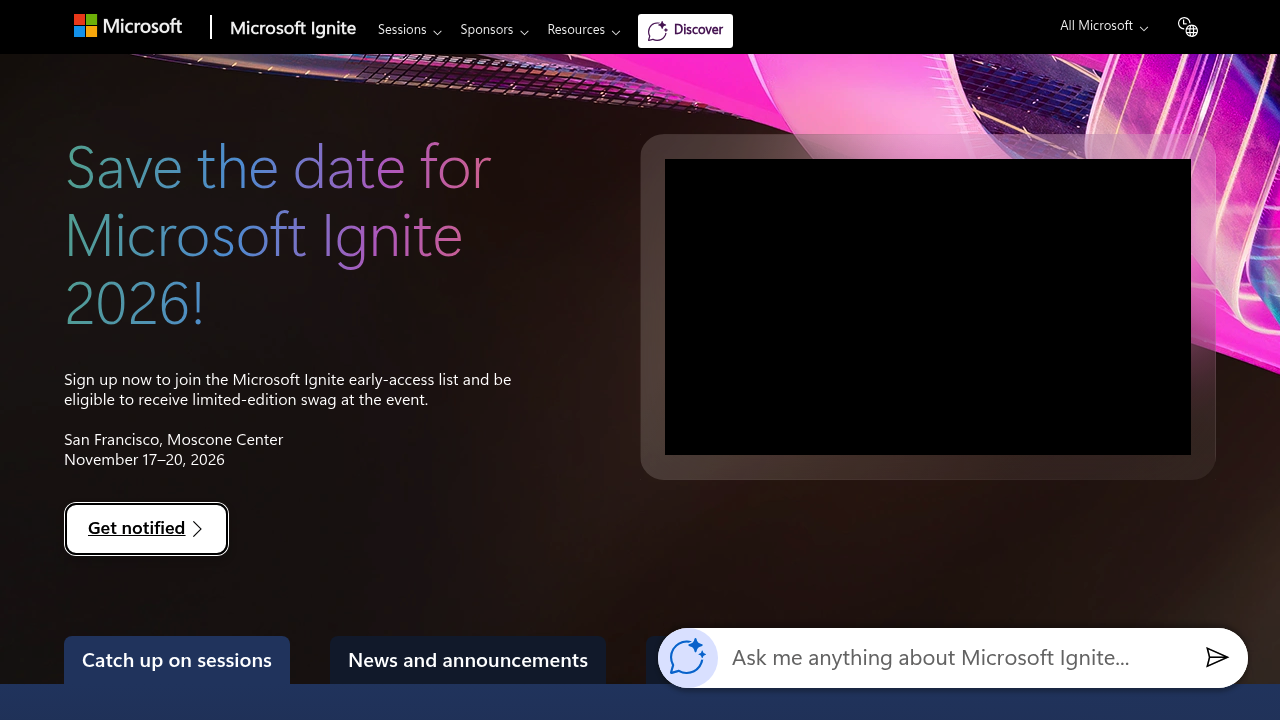Click the Discover button

(x=685, y=31)
